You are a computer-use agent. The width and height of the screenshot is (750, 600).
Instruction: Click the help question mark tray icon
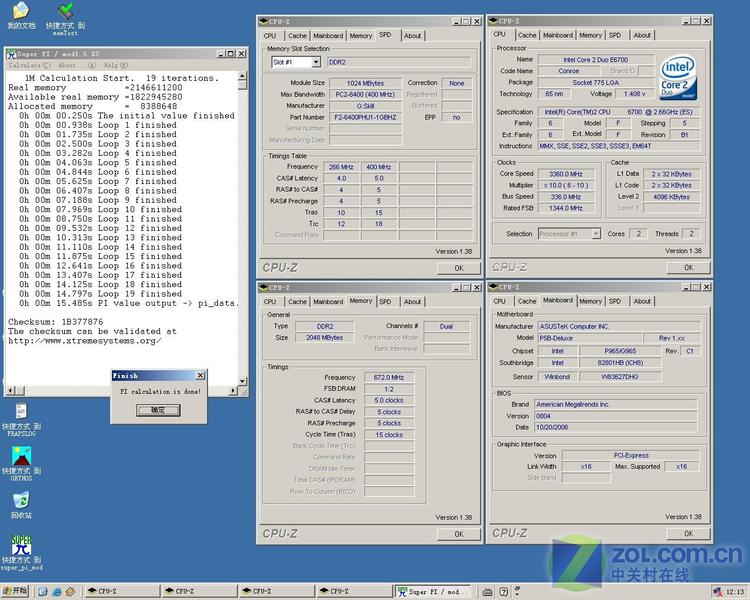click(x=503, y=592)
